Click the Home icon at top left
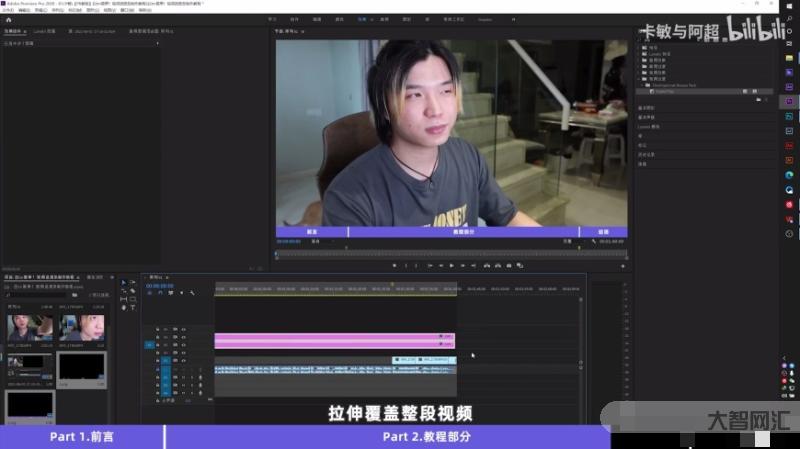 [8, 19]
